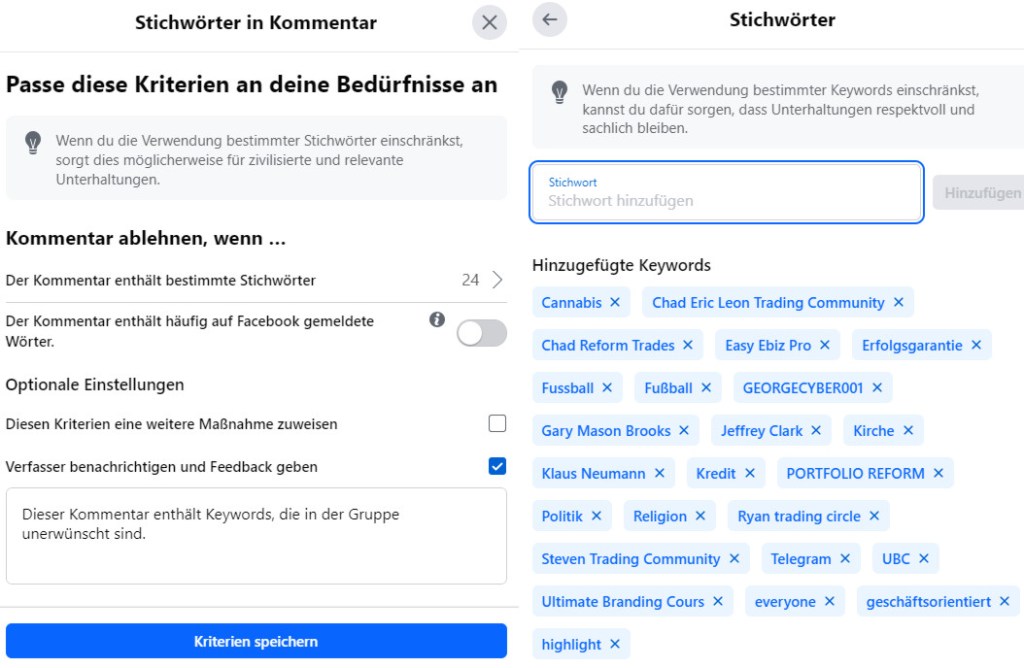This screenshot has height=668, width=1024.
Task: Delete the highlight keyword chip
Action: pyautogui.click(x=615, y=644)
